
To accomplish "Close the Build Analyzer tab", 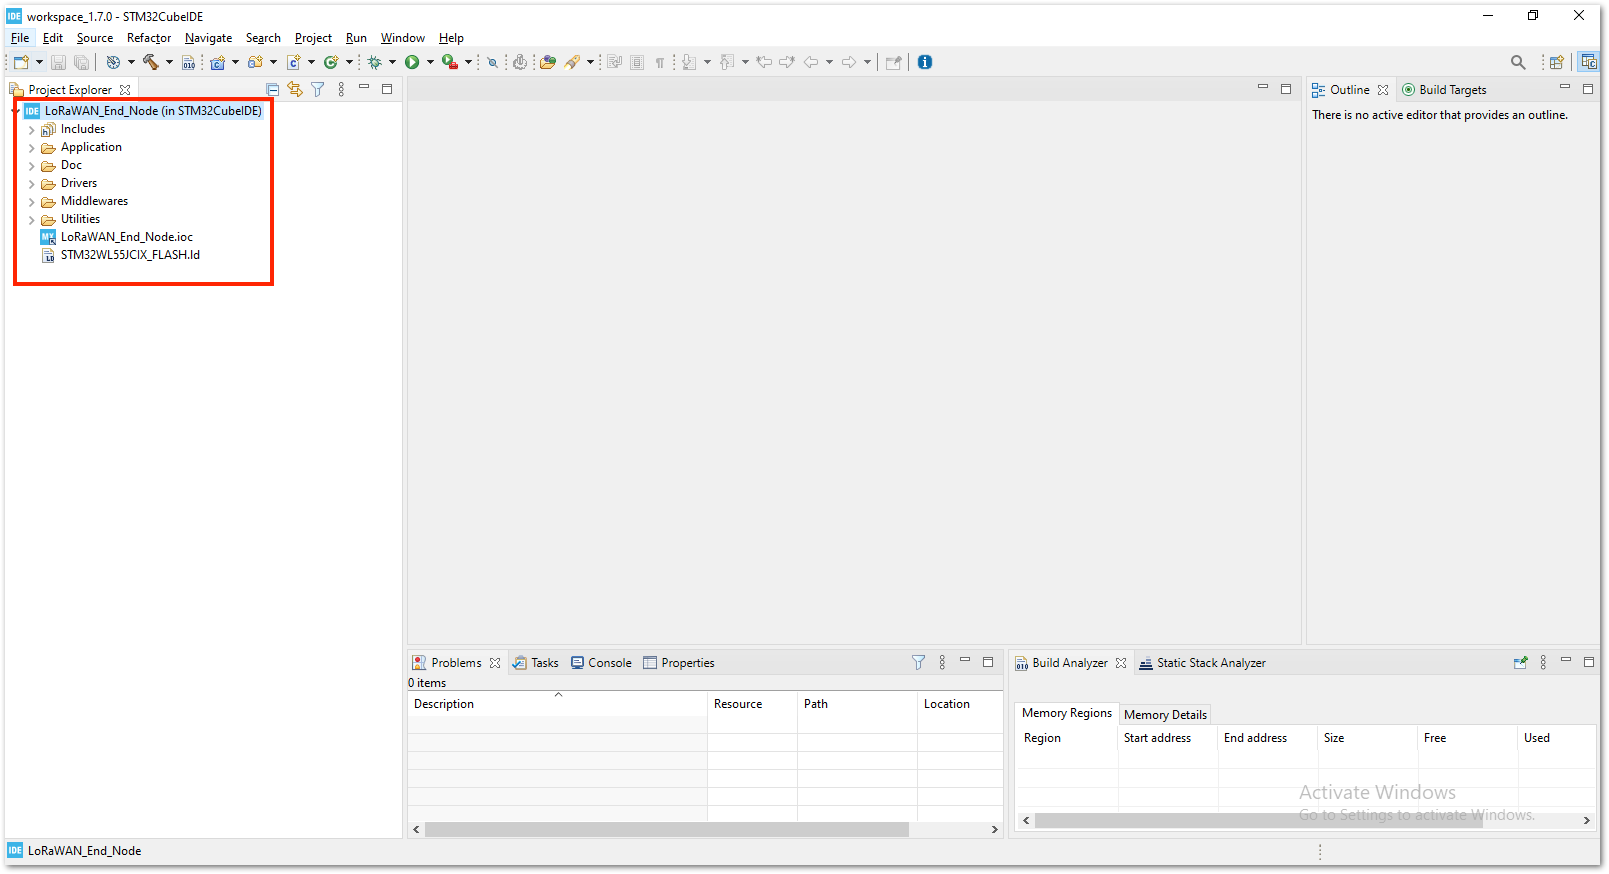I will click(1121, 663).
